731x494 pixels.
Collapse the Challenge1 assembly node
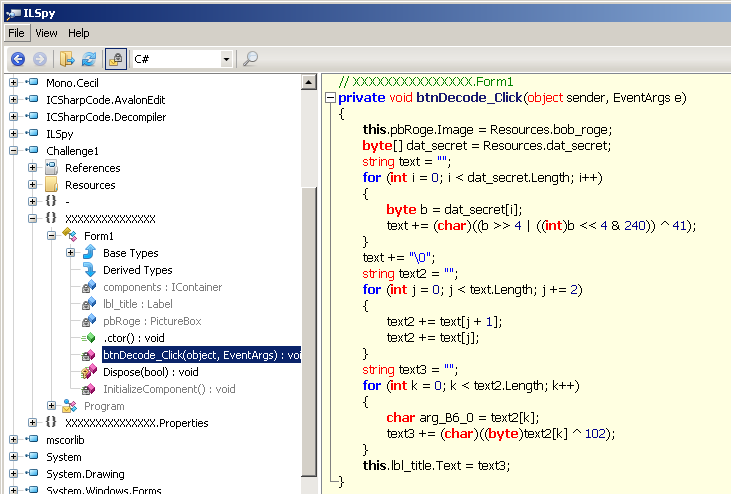tap(14, 151)
